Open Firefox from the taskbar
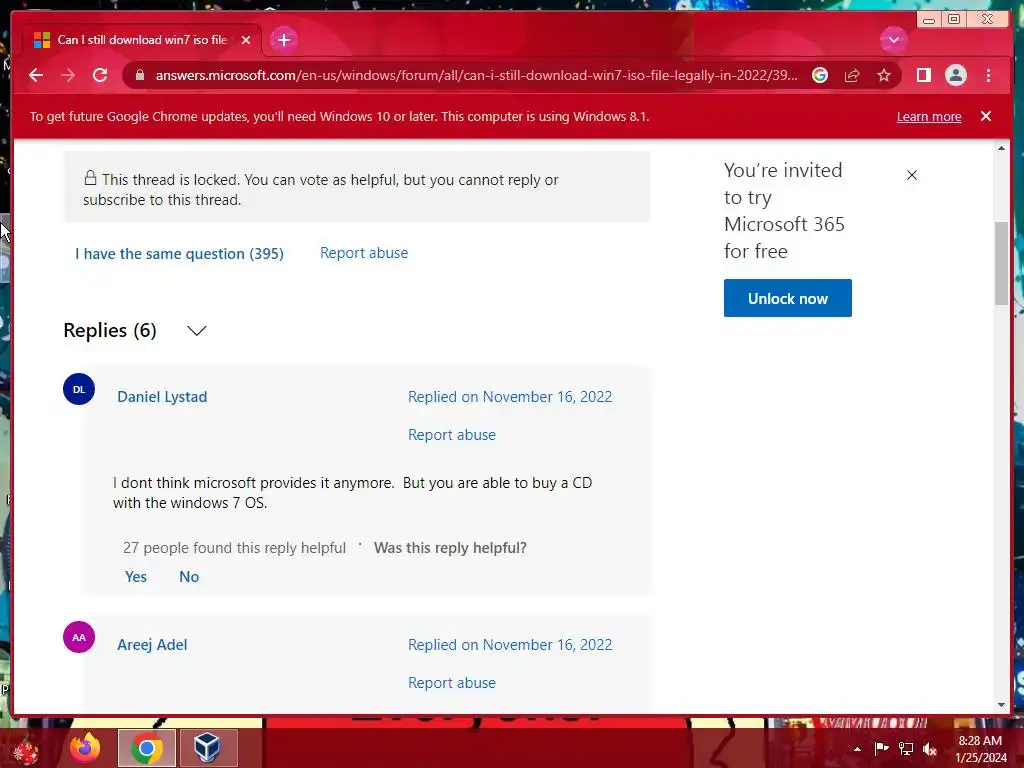1024x768 pixels. point(85,748)
